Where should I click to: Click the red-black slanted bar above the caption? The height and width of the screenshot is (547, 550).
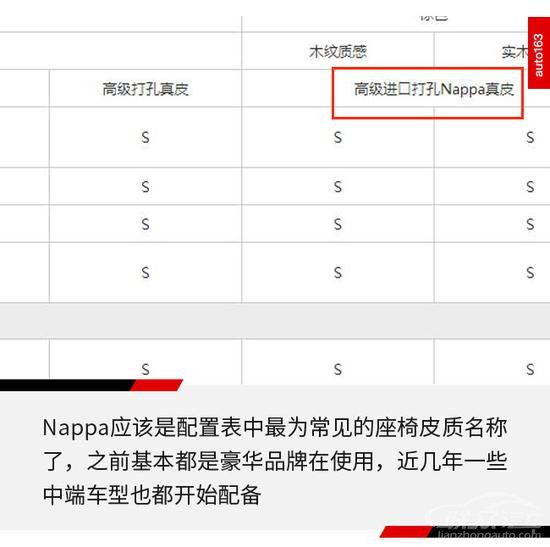tap(91, 385)
